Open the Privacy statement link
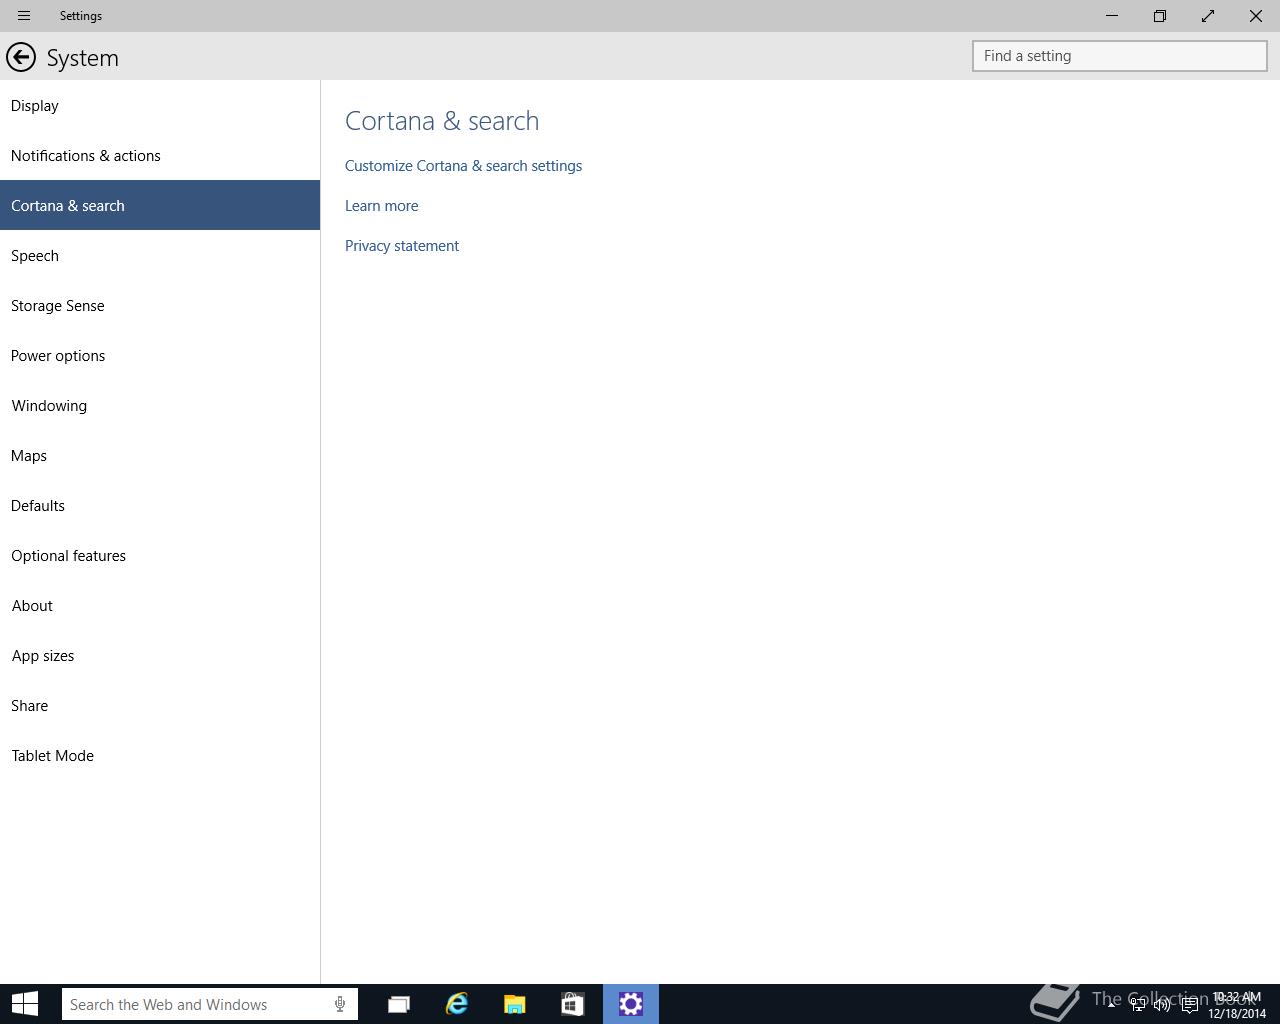 pos(402,246)
